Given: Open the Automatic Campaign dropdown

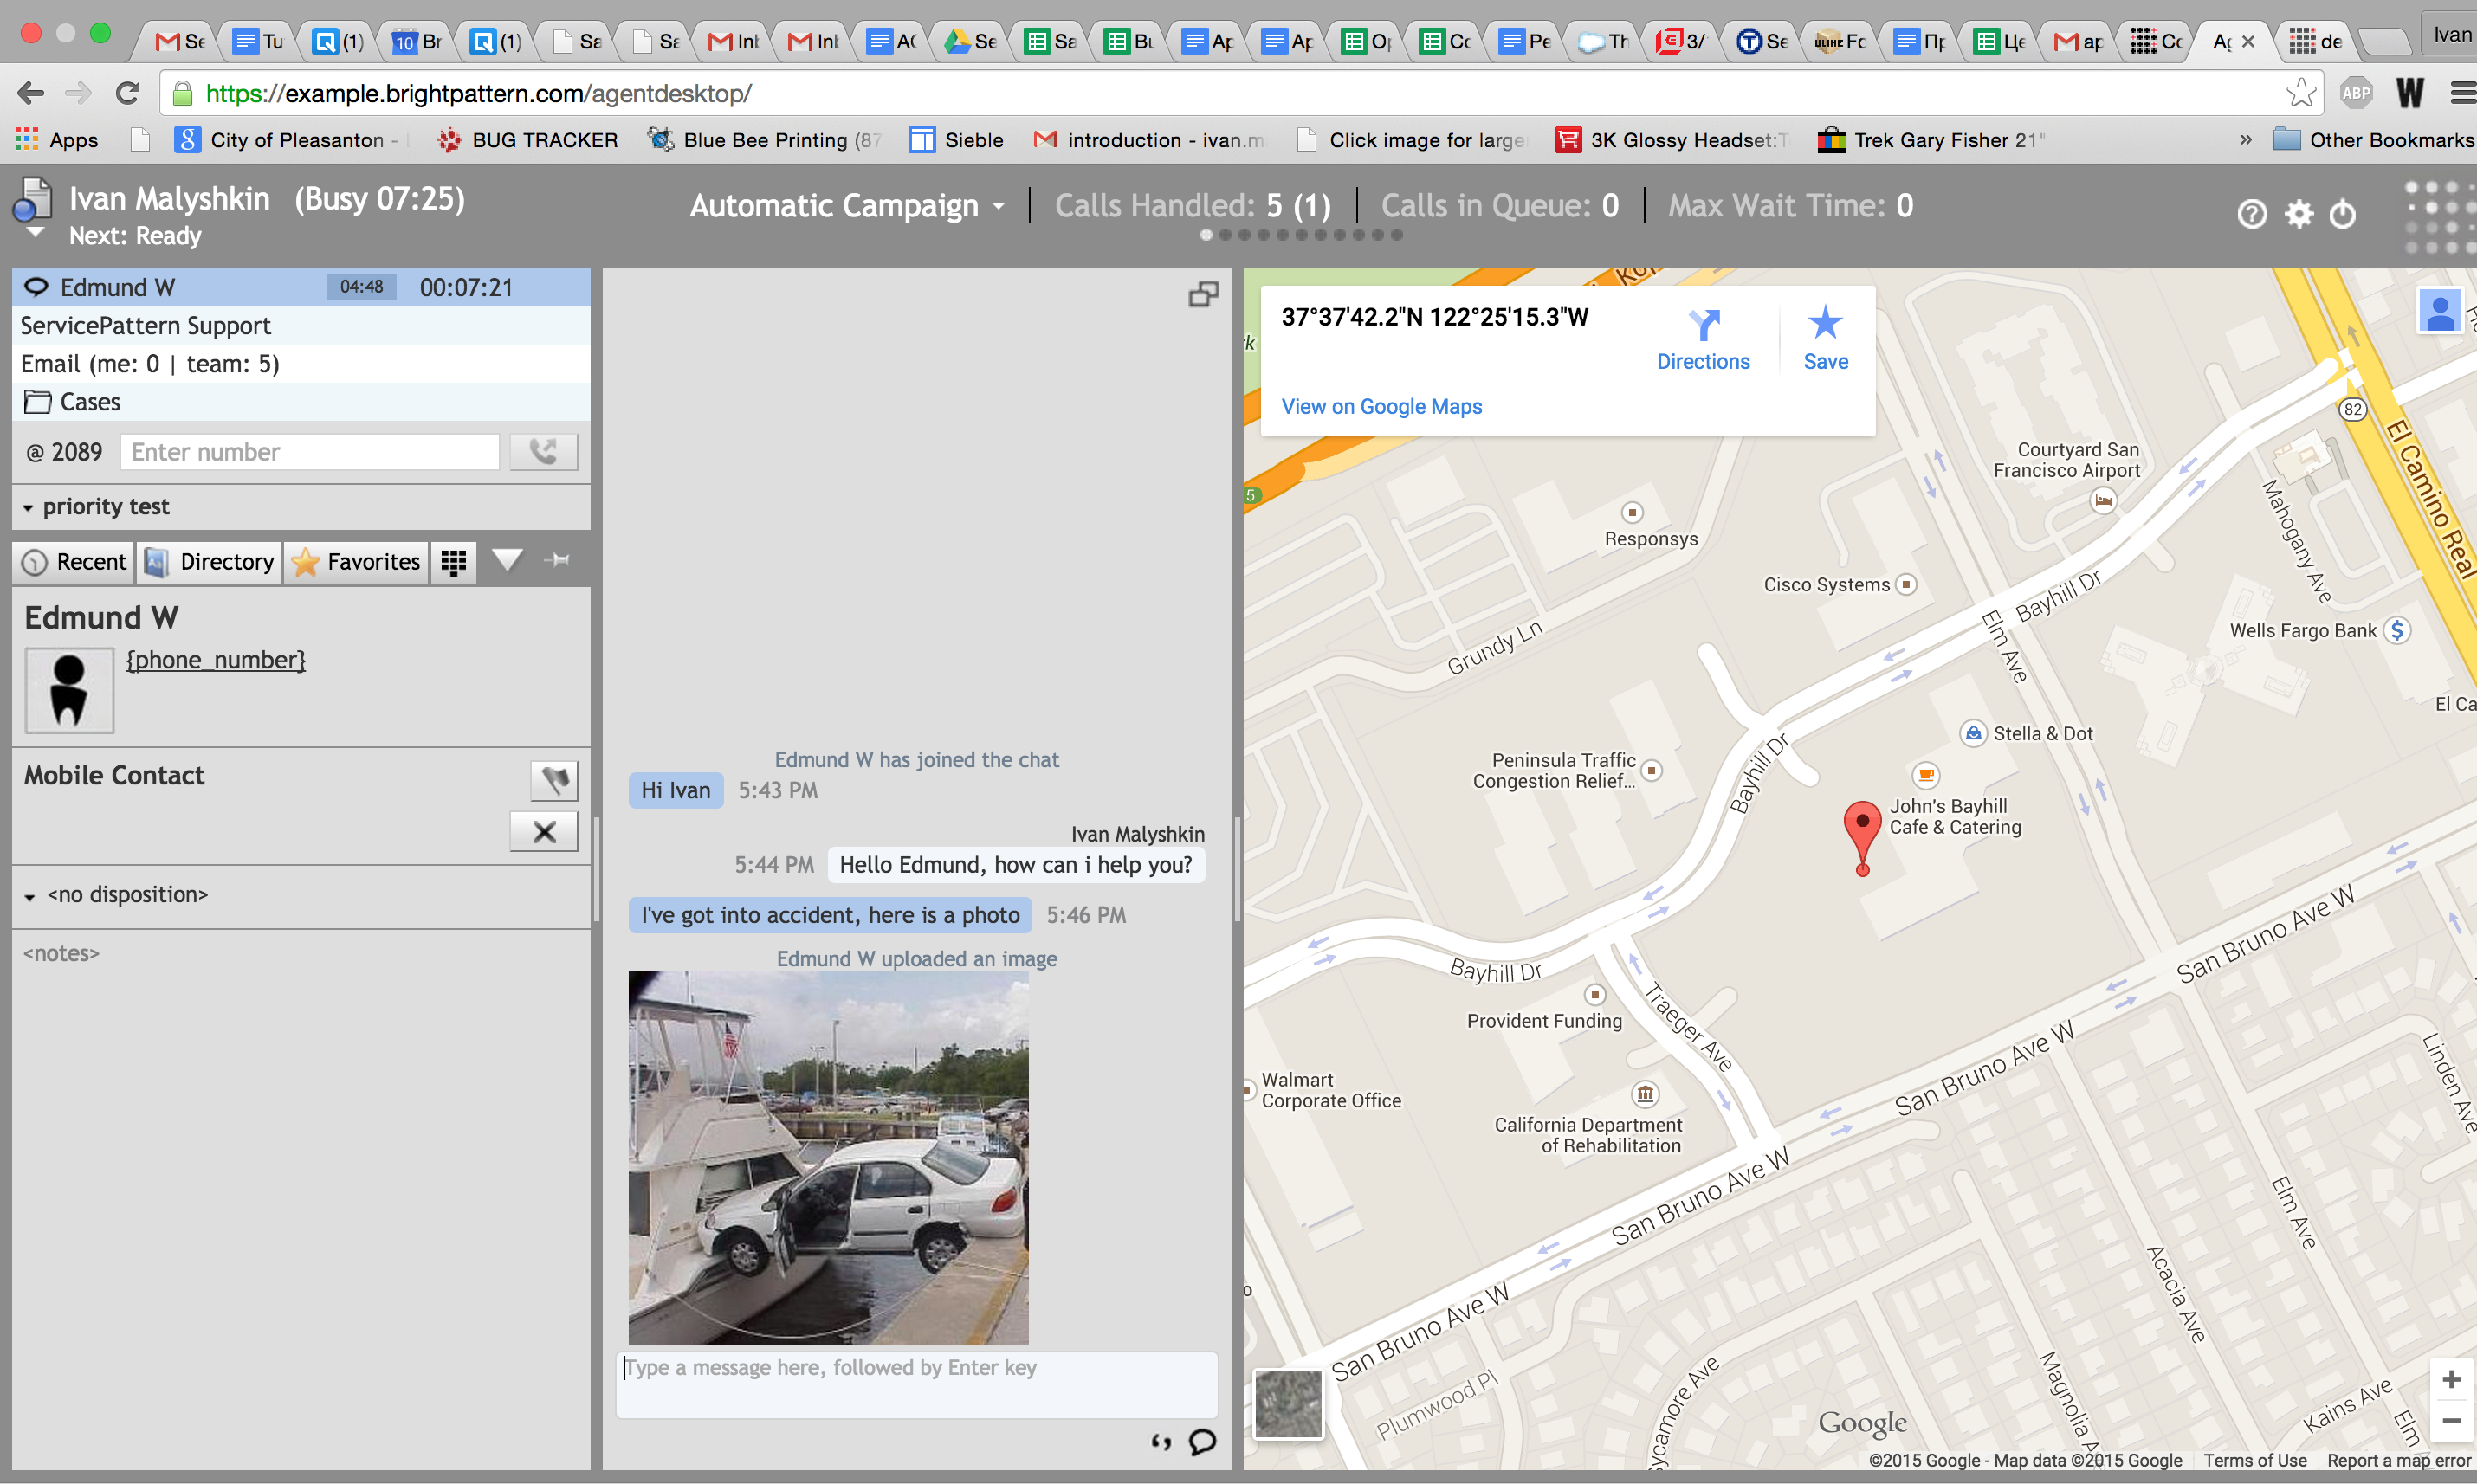Looking at the screenshot, I should [x=847, y=206].
